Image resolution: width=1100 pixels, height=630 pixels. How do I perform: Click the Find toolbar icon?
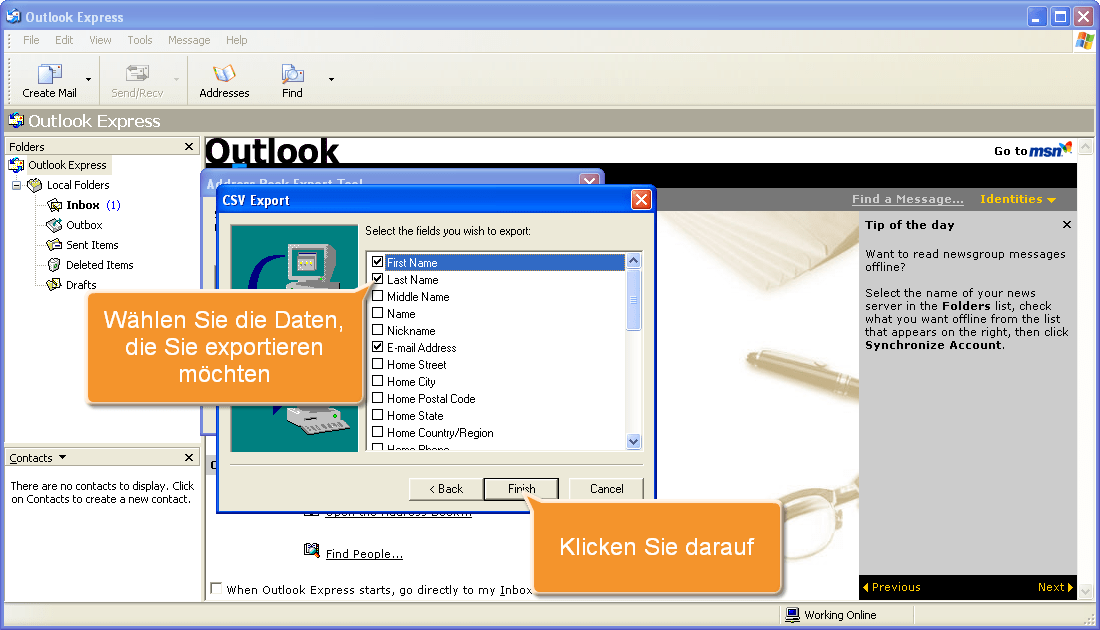[x=292, y=74]
